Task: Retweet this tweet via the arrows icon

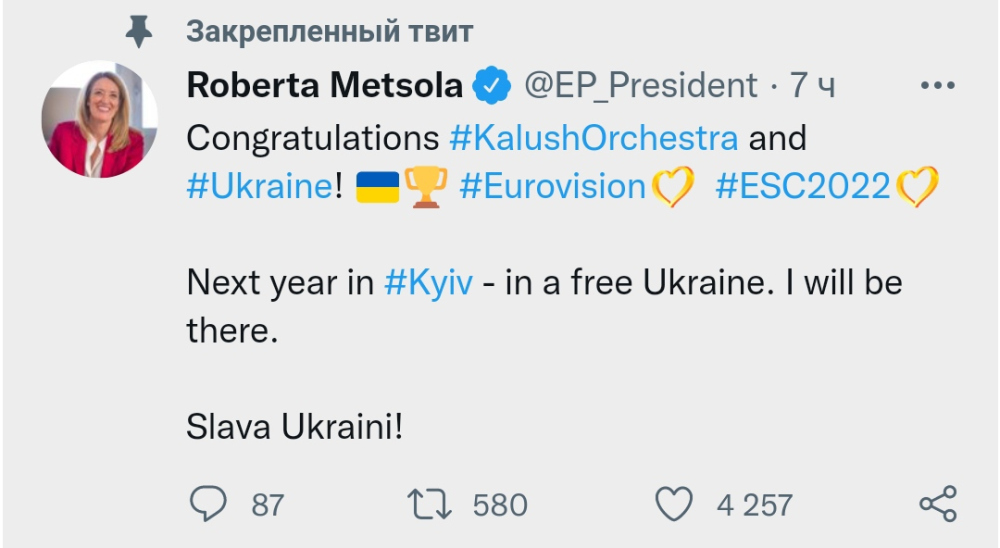Action: 432,504
